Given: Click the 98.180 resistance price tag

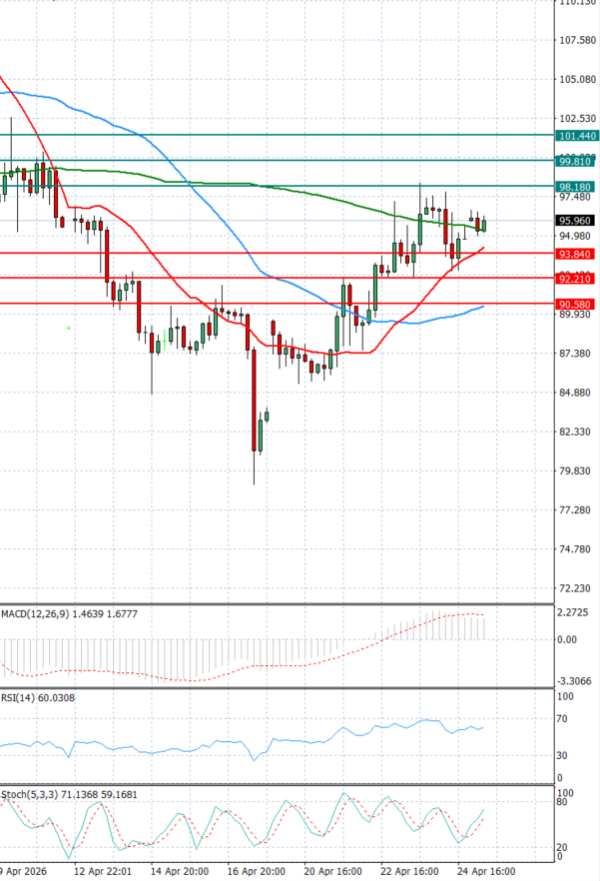Looking at the screenshot, I should [577, 187].
